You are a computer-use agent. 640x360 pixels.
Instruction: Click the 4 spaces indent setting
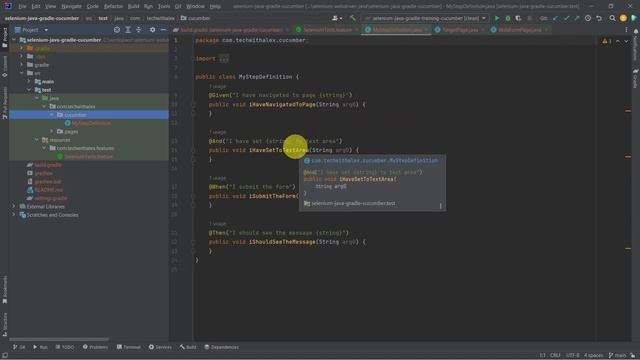[593, 355]
